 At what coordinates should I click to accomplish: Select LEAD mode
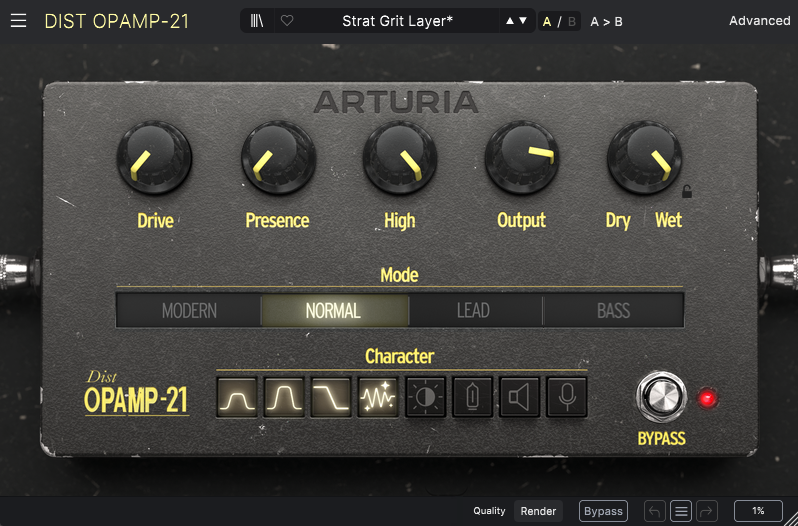point(475,310)
